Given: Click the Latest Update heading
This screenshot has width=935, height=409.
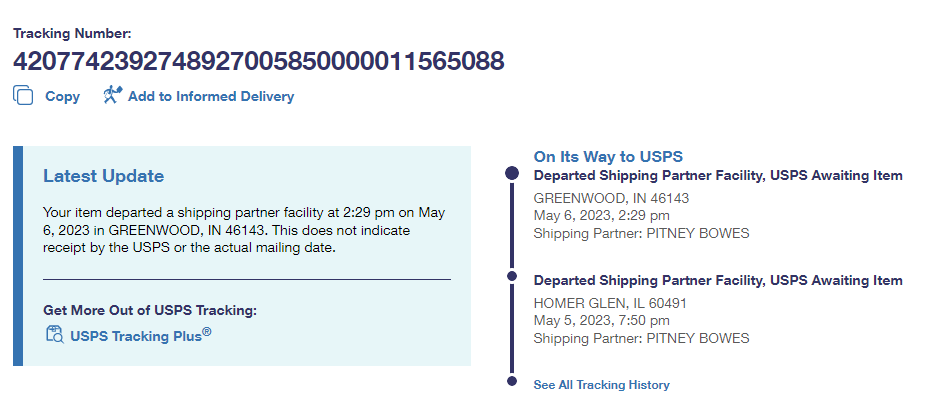Looking at the screenshot, I should click(103, 176).
